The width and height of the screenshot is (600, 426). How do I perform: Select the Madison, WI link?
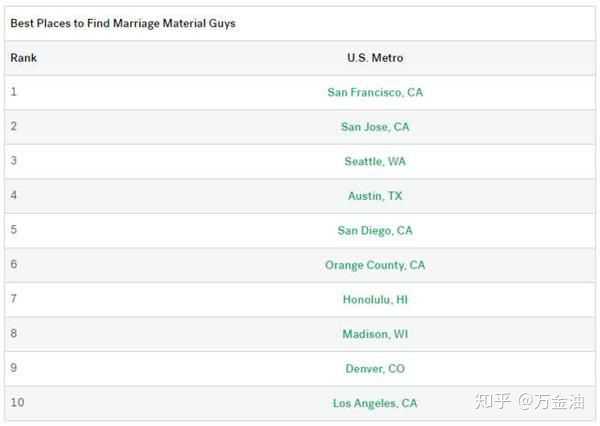pos(375,334)
